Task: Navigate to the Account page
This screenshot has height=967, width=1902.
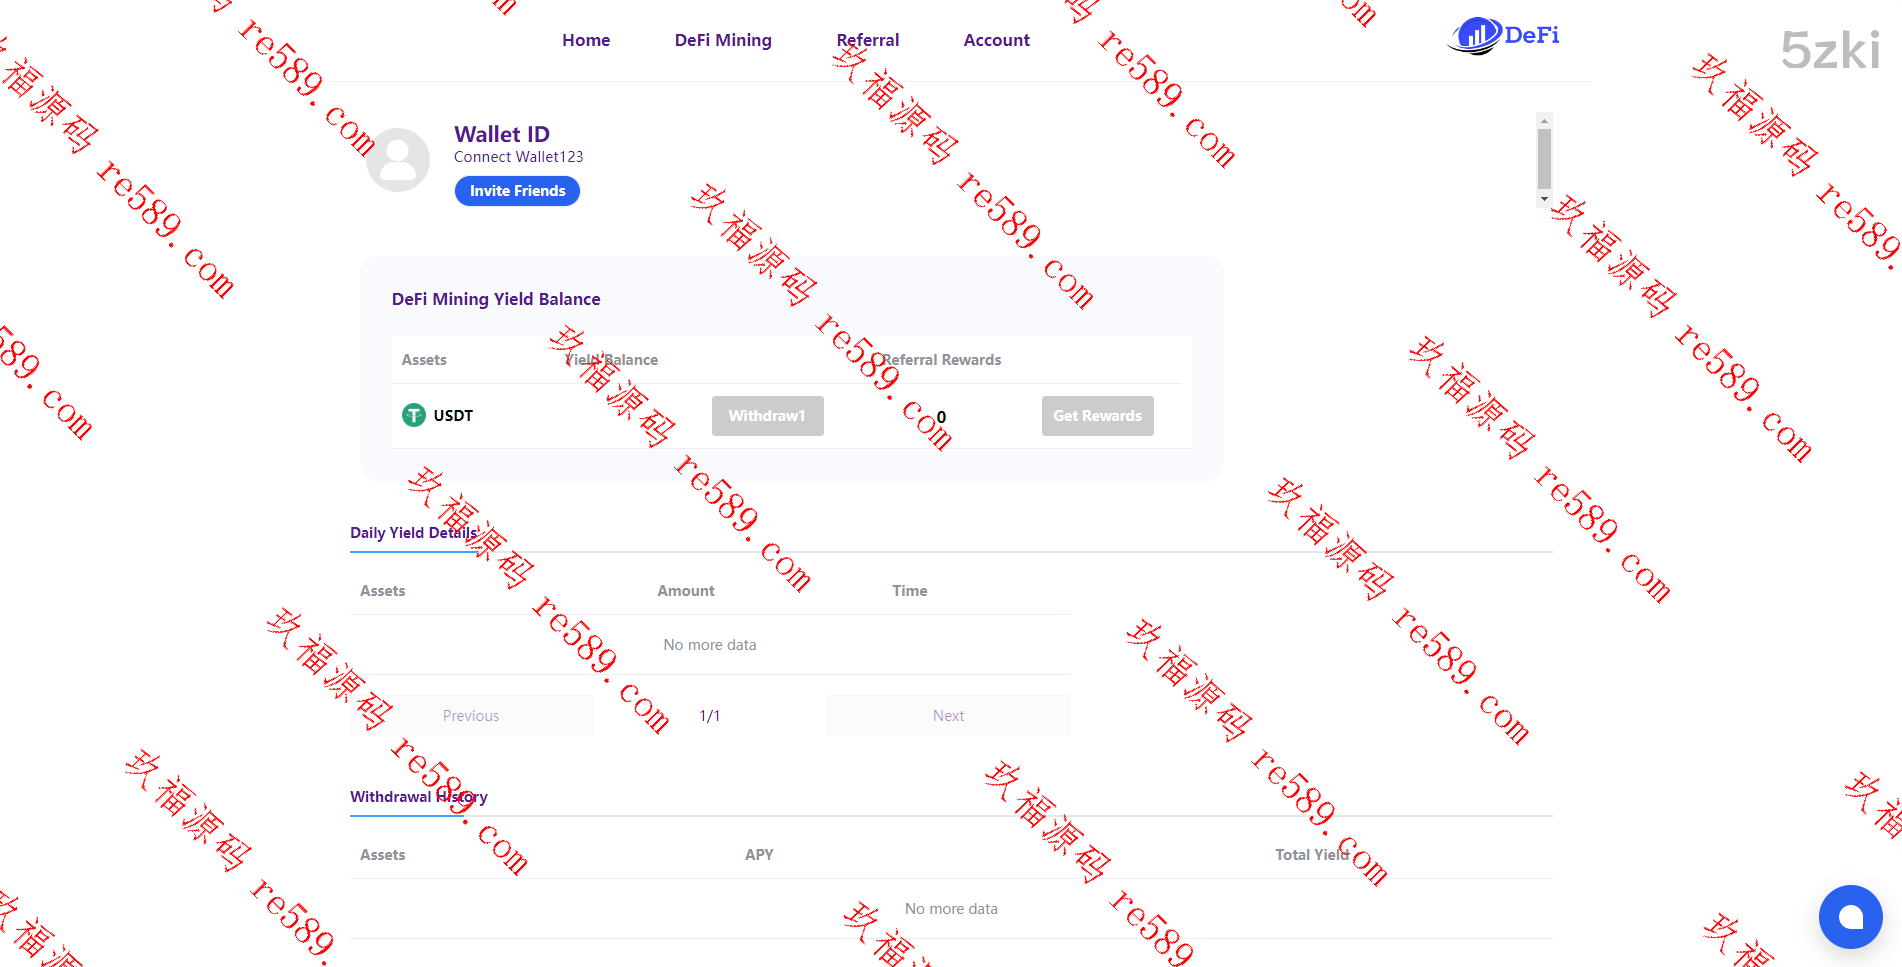Action: [x=996, y=40]
